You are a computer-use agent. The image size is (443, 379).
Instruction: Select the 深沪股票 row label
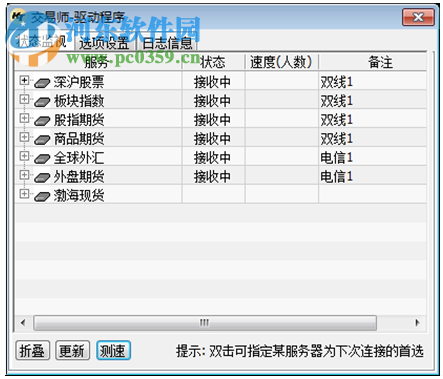pos(79,82)
